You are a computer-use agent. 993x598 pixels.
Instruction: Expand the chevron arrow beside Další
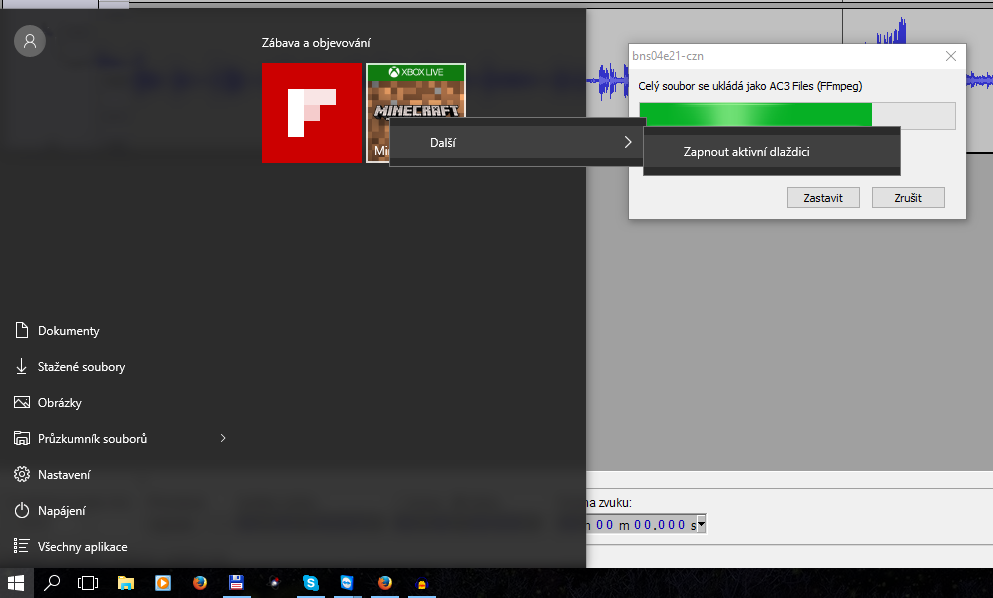click(x=628, y=143)
